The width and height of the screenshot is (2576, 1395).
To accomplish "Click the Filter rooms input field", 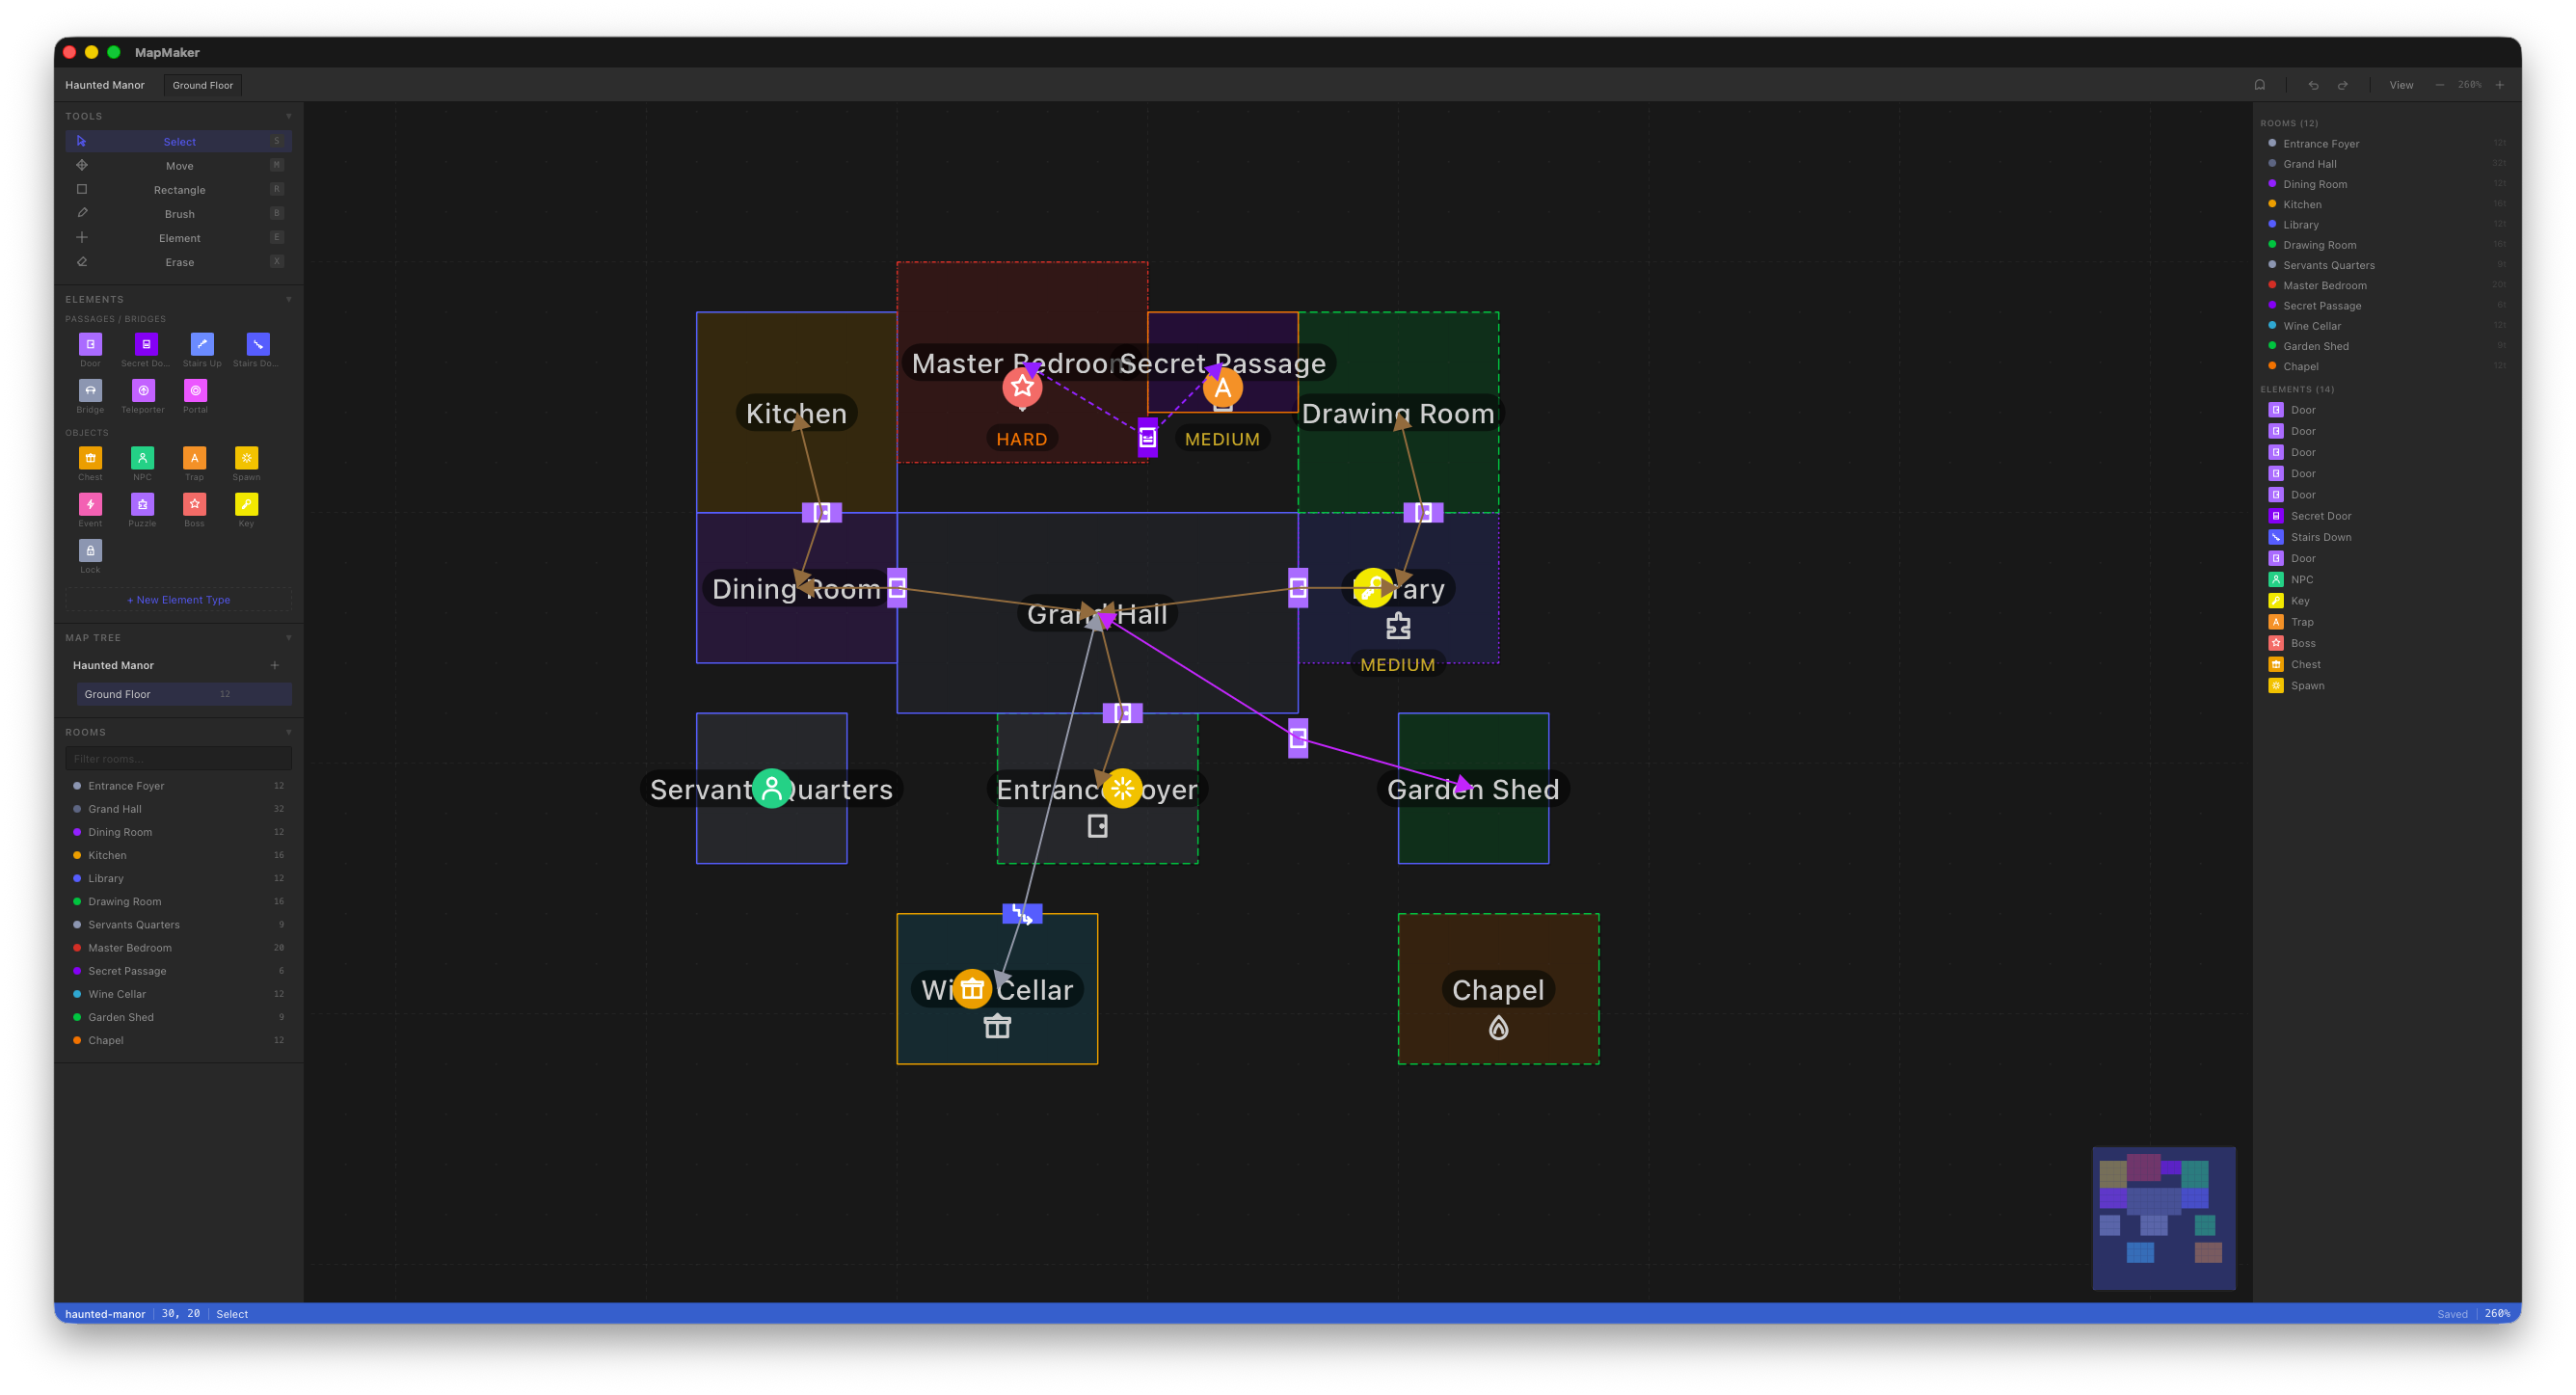I will [x=179, y=758].
